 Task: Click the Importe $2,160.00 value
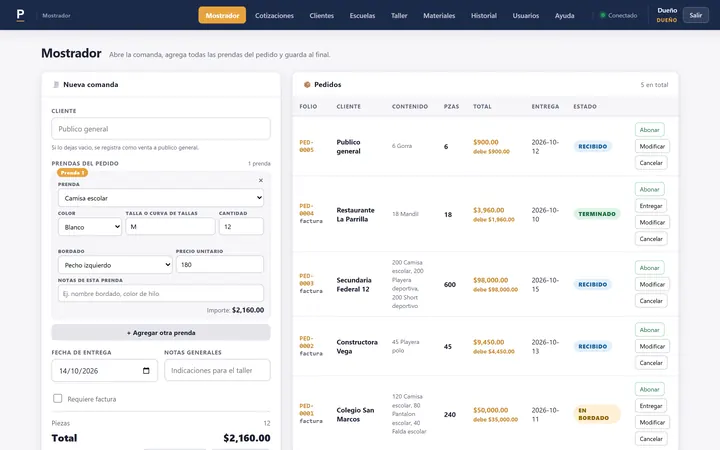(248, 310)
